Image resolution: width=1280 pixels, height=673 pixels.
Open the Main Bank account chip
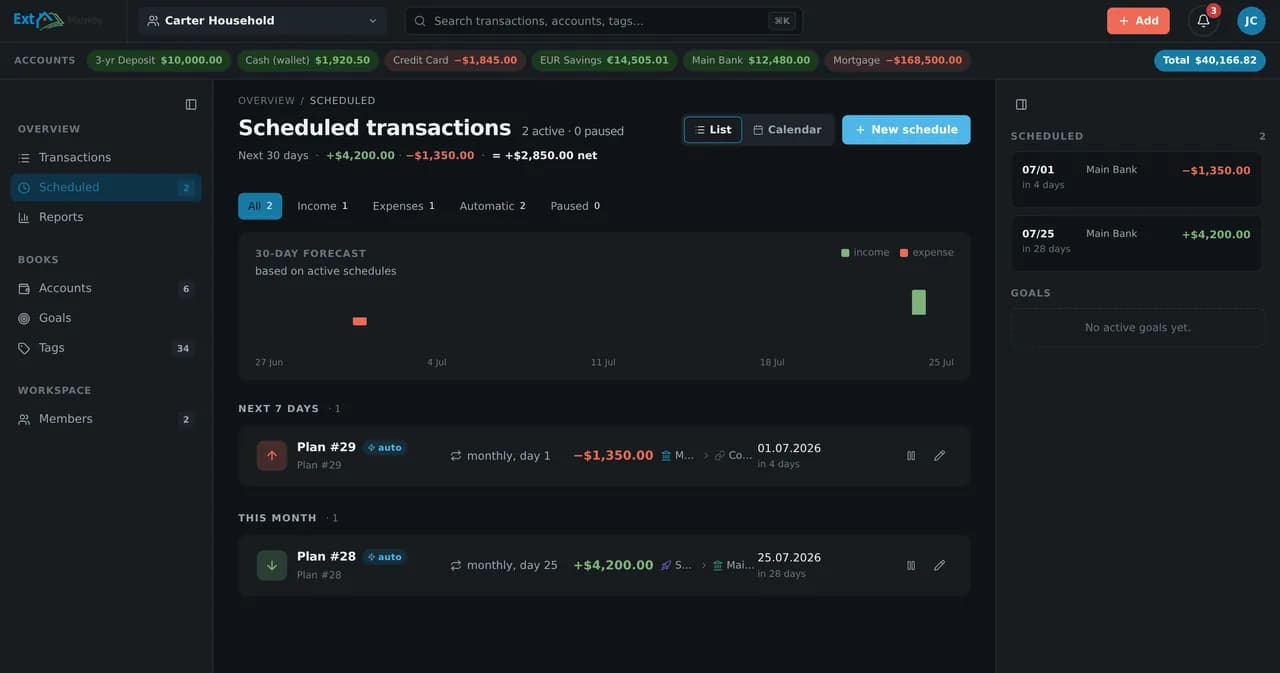[751, 61]
